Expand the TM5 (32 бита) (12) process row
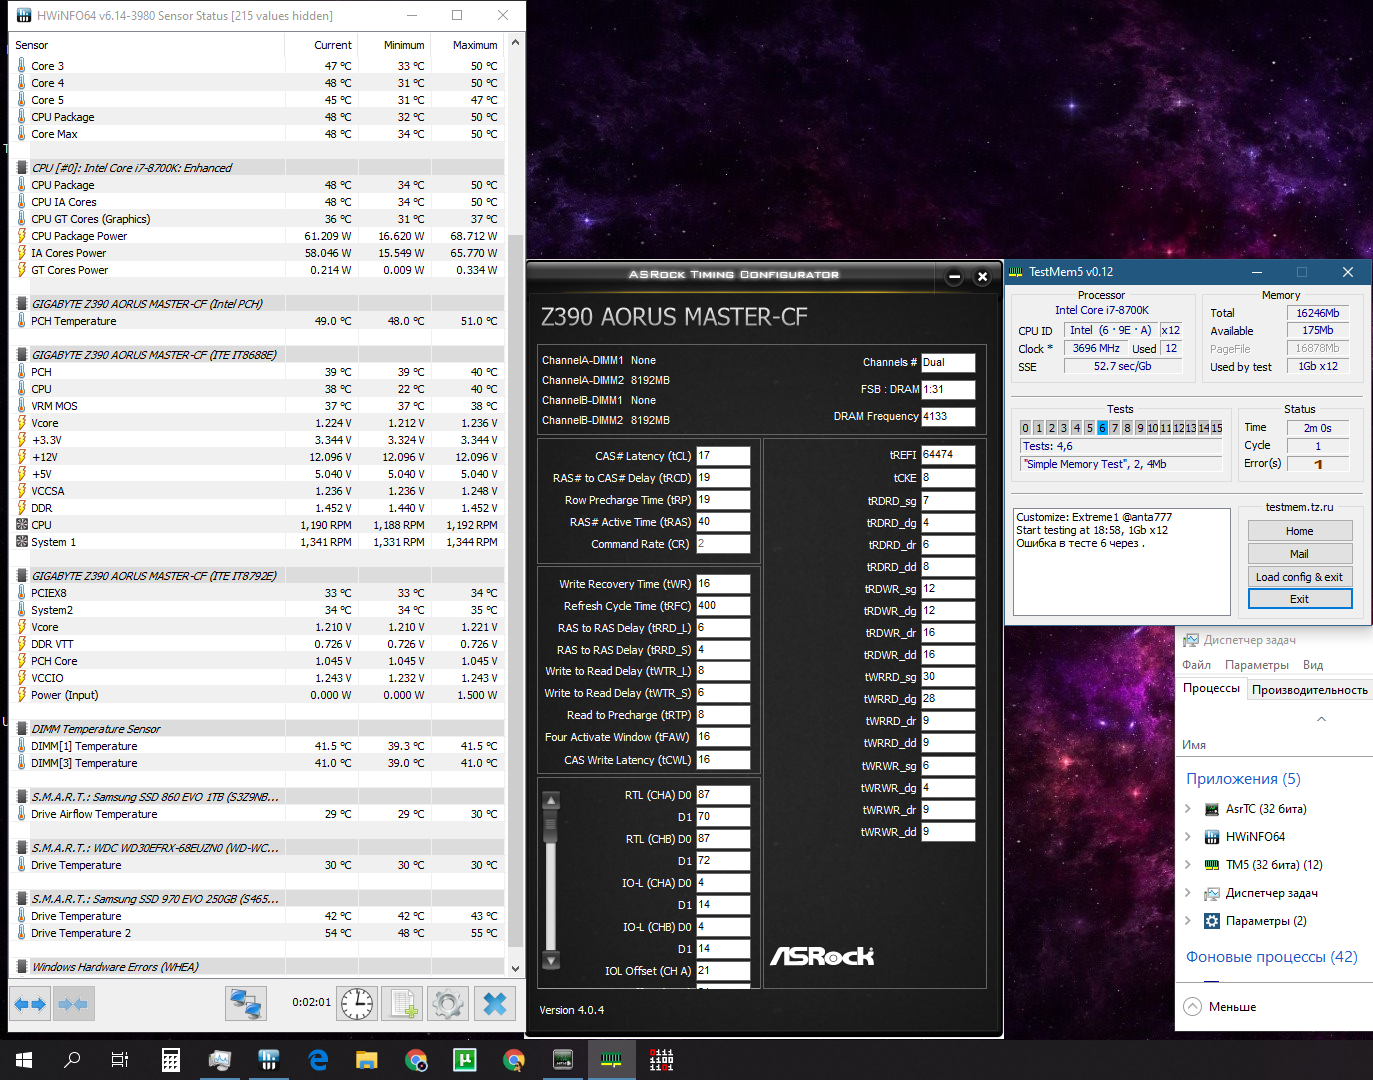 pyautogui.click(x=1188, y=865)
